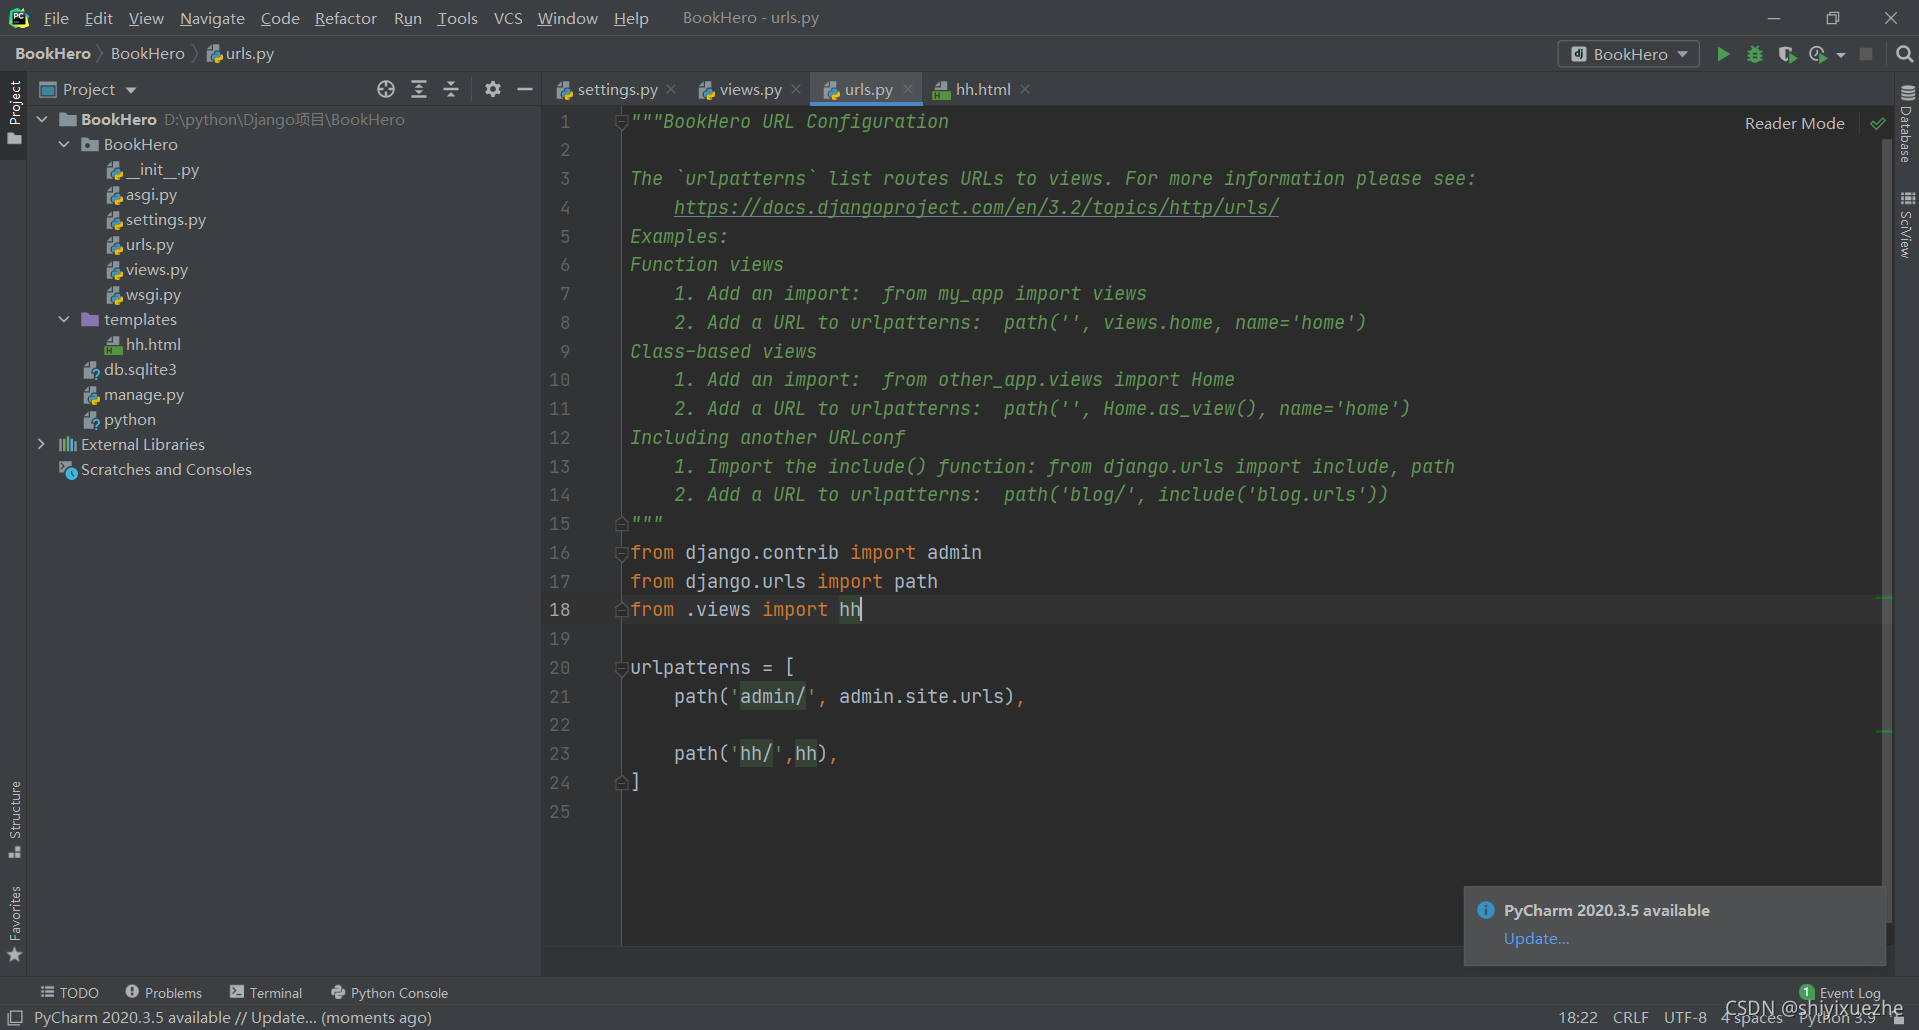Collapse the inner BookHero package folder
This screenshot has width=1919, height=1030.
click(x=64, y=144)
